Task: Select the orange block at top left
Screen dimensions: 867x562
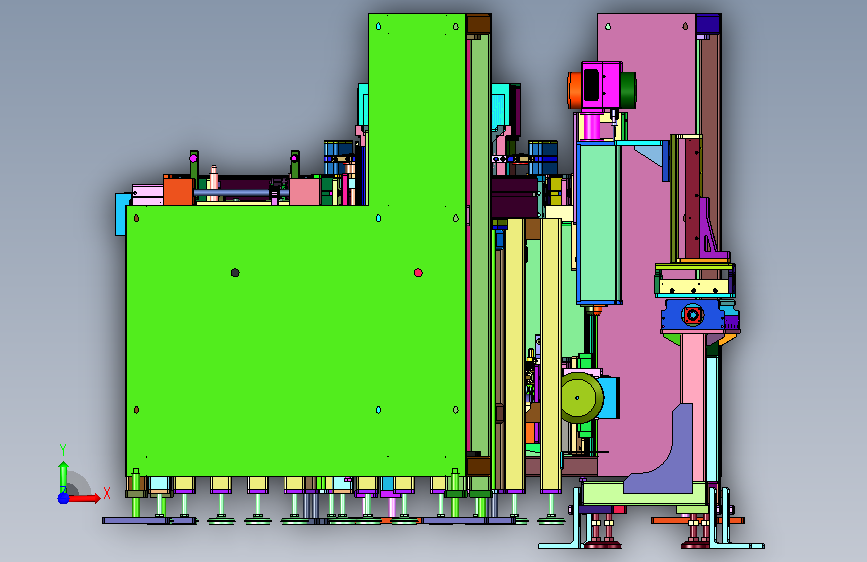Action: pyautogui.click(x=178, y=190)
